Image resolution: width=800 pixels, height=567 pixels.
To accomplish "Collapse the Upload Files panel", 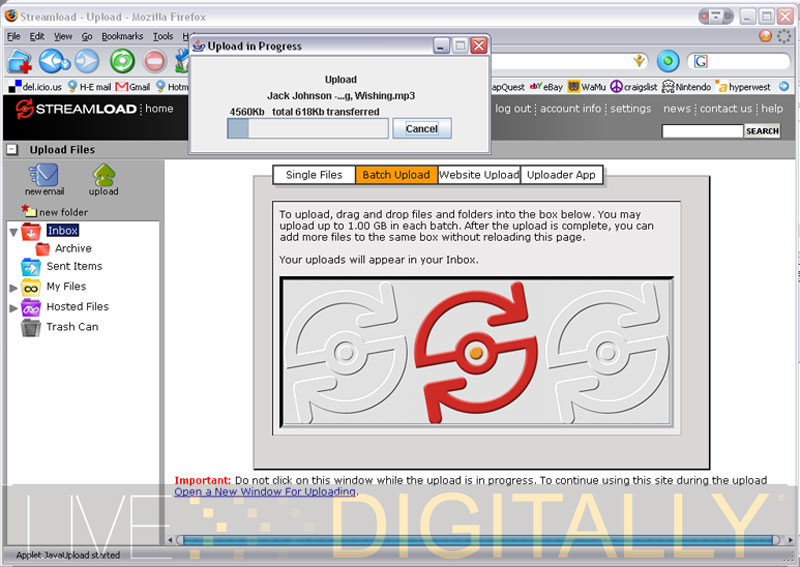I will (x=12, y=150).
